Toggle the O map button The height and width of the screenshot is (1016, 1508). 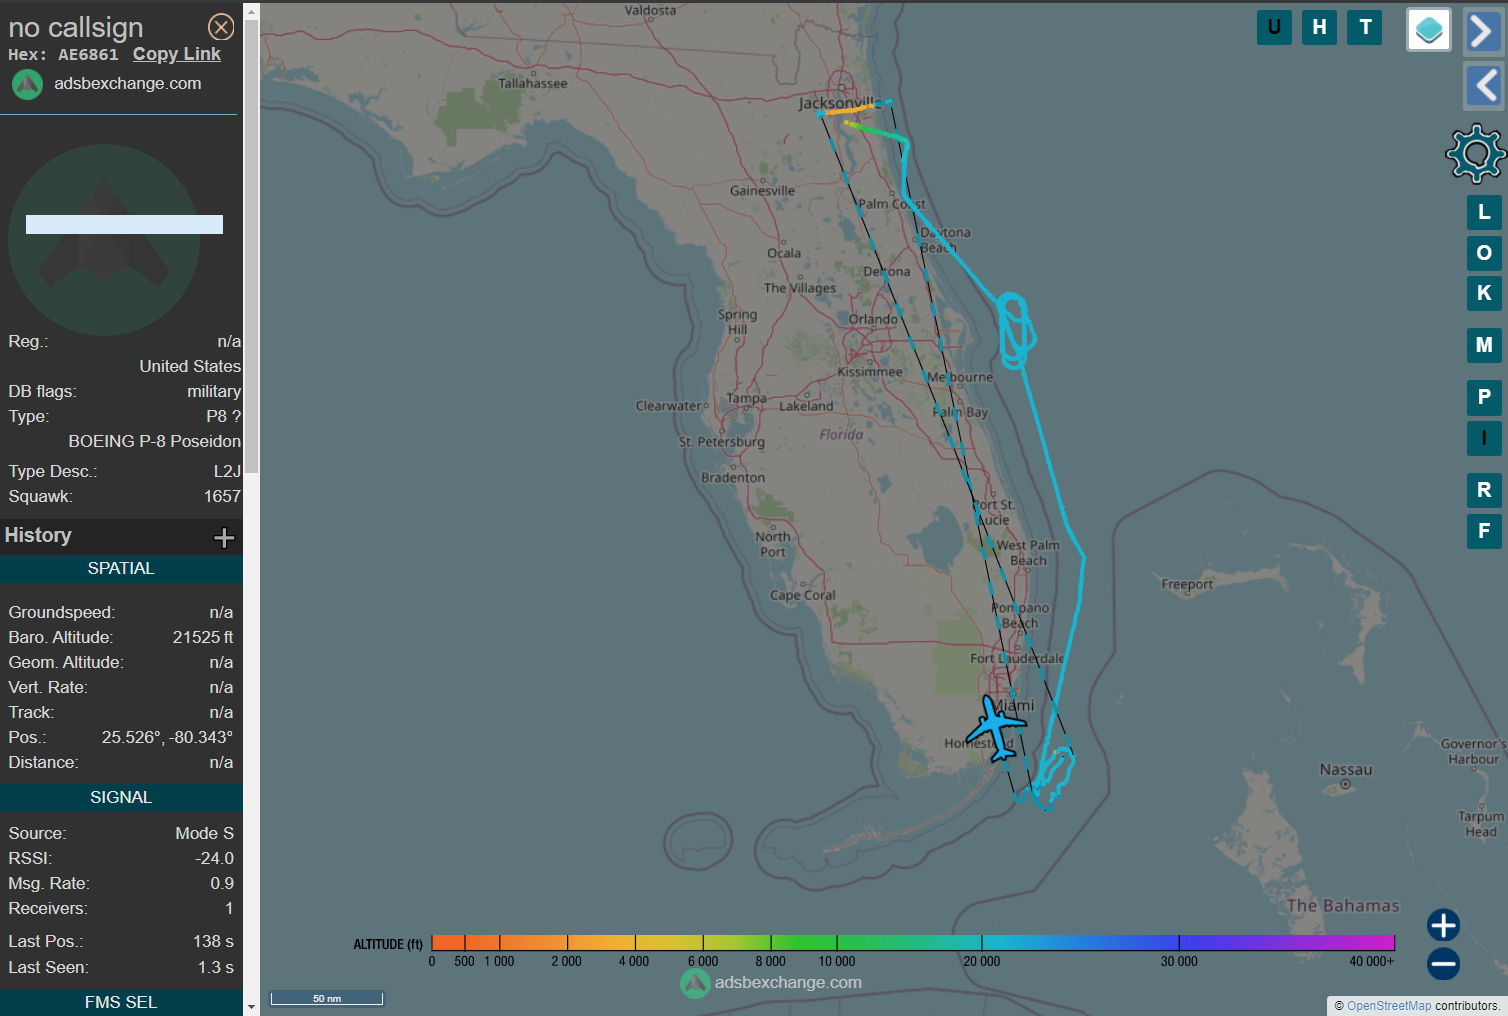[1484, 253]
